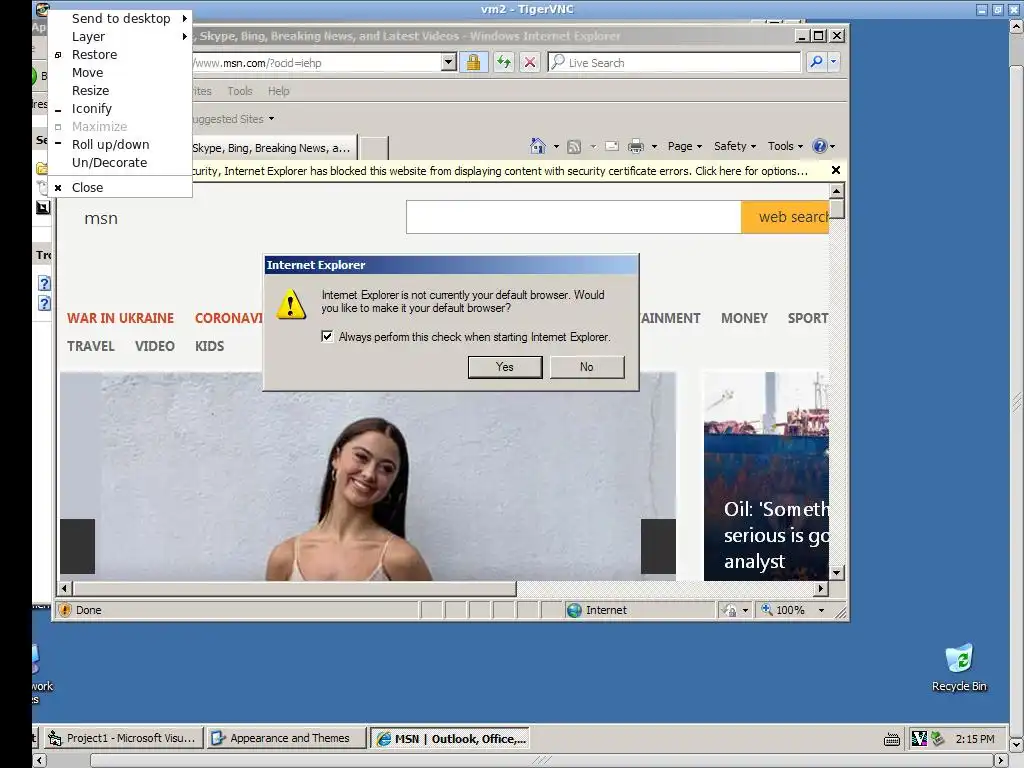1024x768 pixels.
Task: Click the zoom magnifier icon at 100%
Action: (767, 609)
